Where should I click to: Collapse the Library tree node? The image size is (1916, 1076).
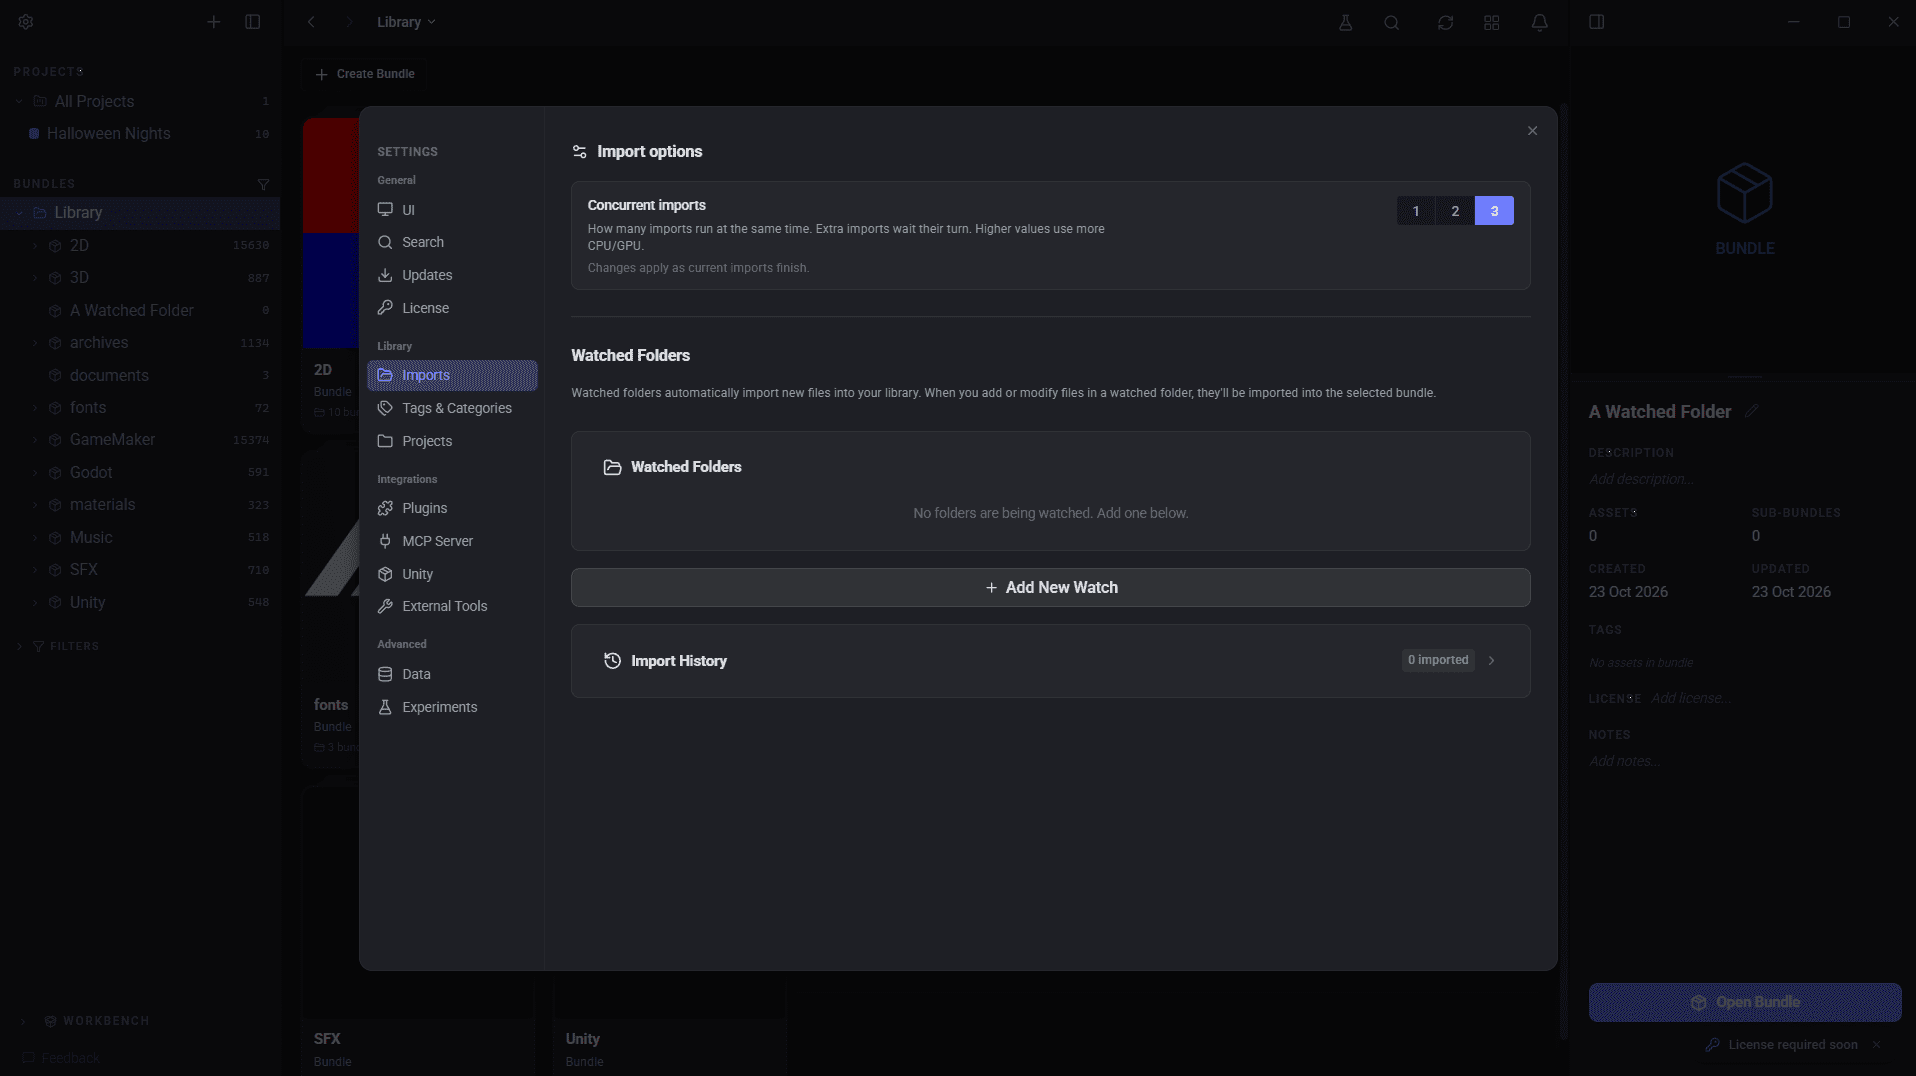coord(19,213)
